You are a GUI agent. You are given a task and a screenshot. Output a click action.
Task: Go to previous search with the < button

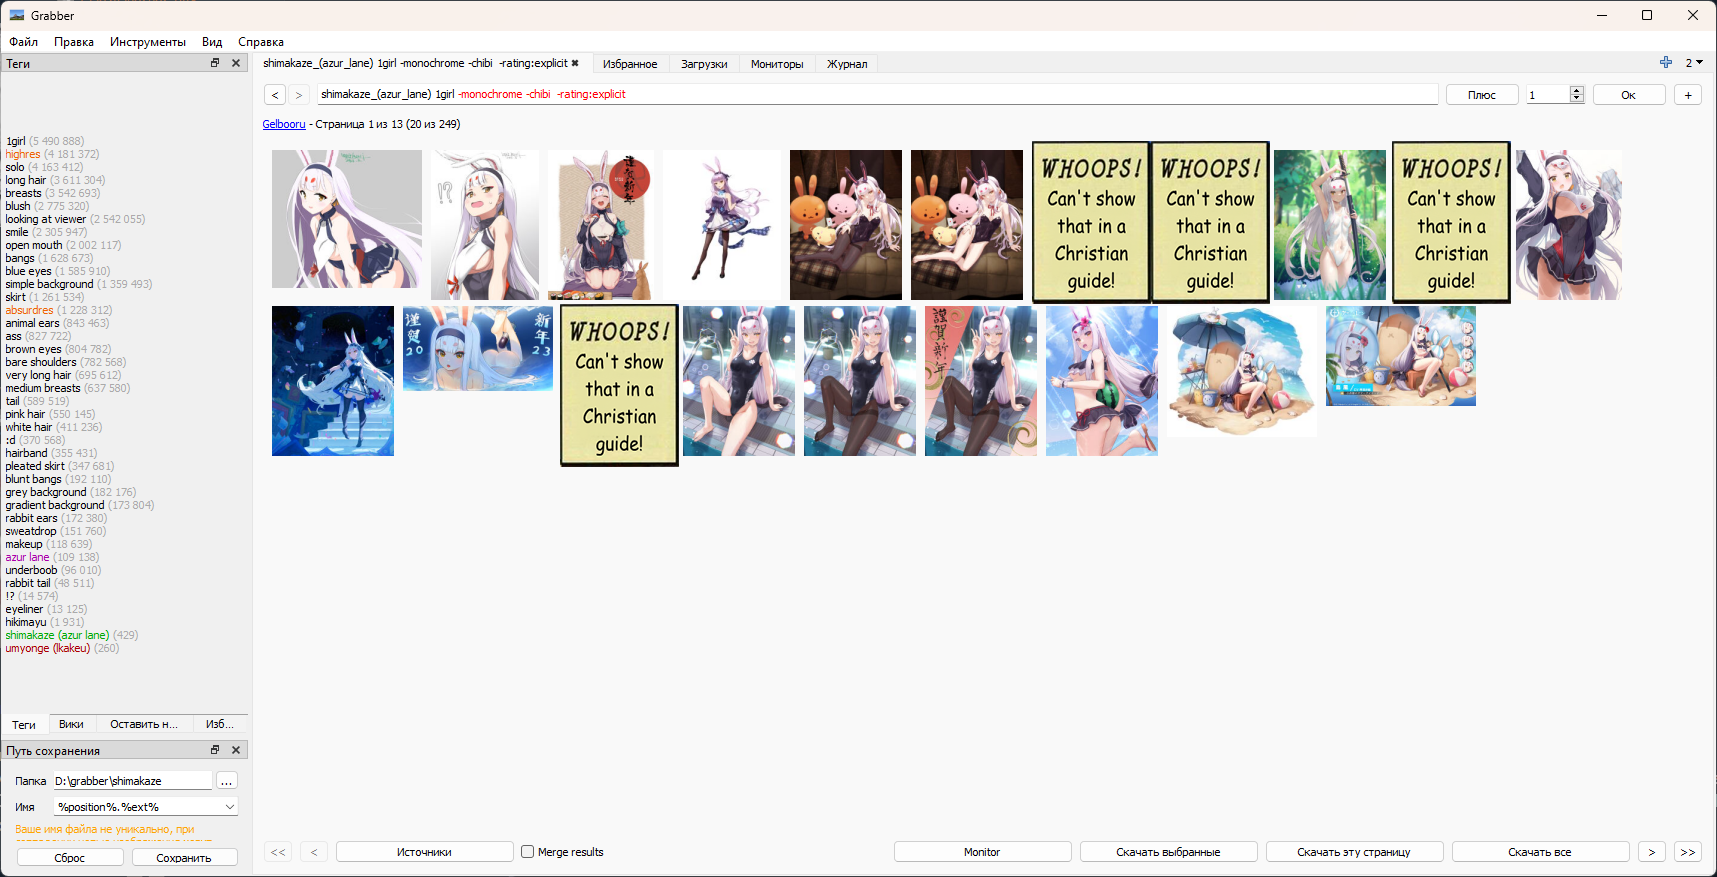pyautogui.click(x=275, y=95)
